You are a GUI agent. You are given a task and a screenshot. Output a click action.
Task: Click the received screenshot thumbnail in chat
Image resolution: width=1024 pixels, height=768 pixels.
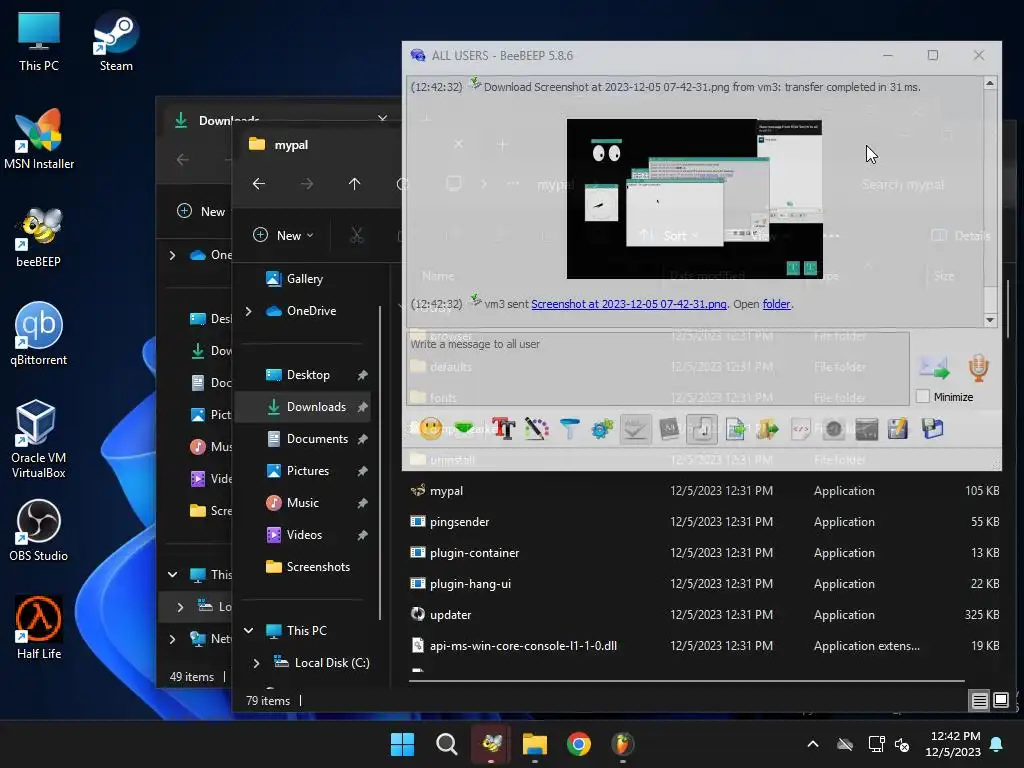point(694,199)
